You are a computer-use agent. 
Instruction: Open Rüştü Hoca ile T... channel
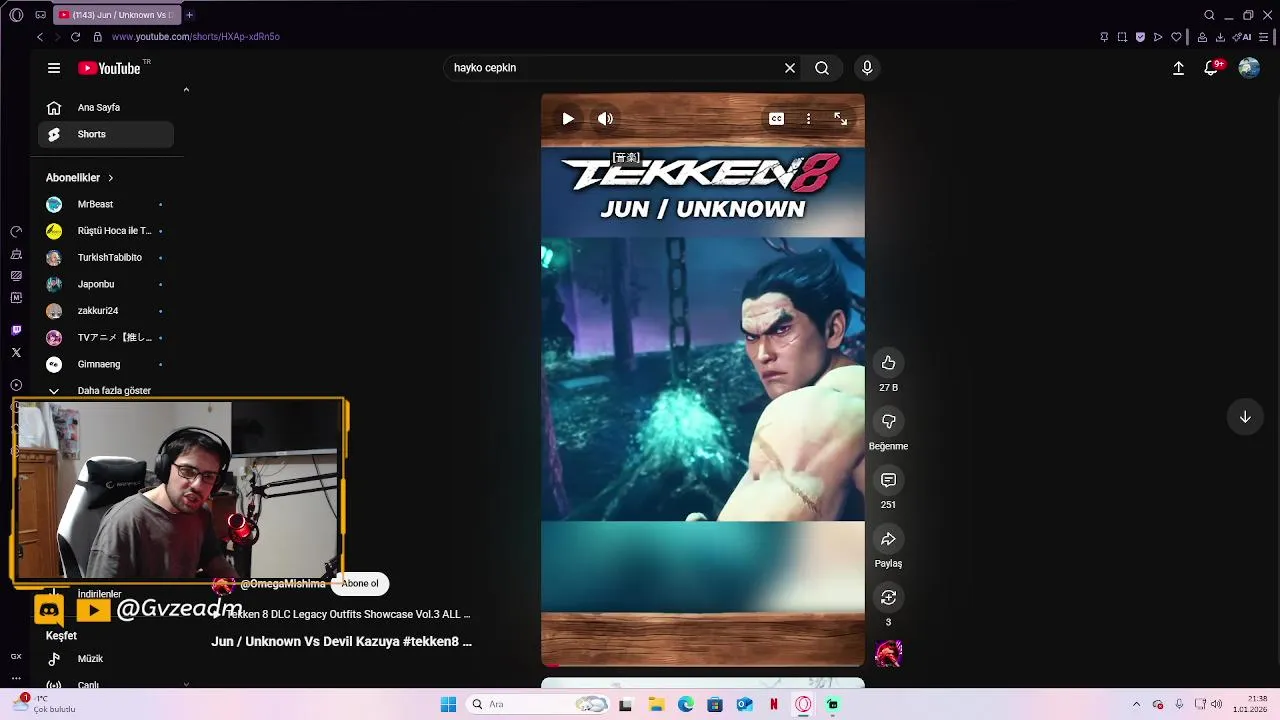106,231
